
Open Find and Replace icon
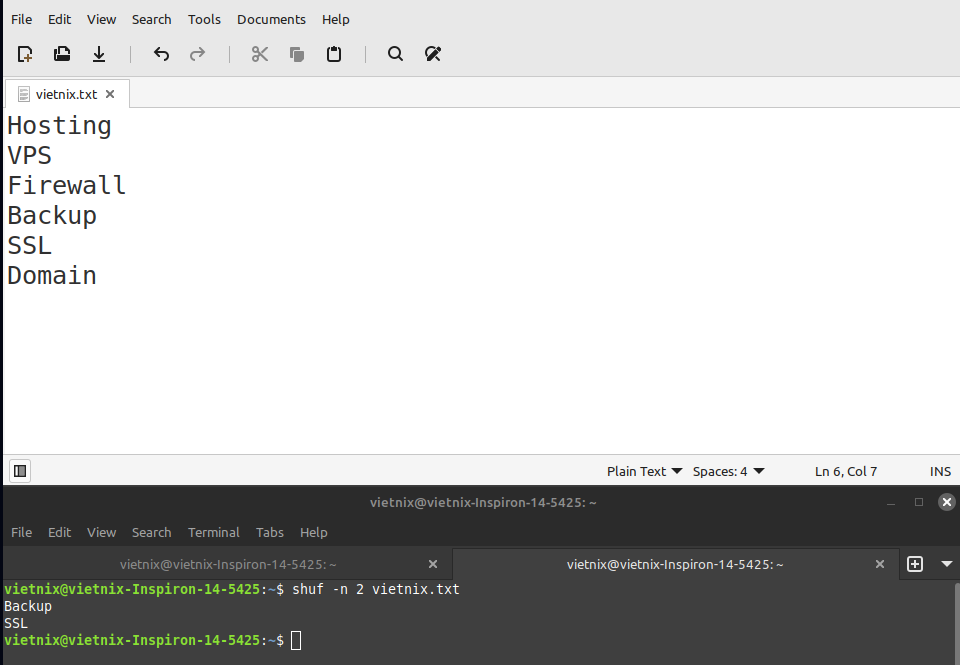[x=433, y=54]
